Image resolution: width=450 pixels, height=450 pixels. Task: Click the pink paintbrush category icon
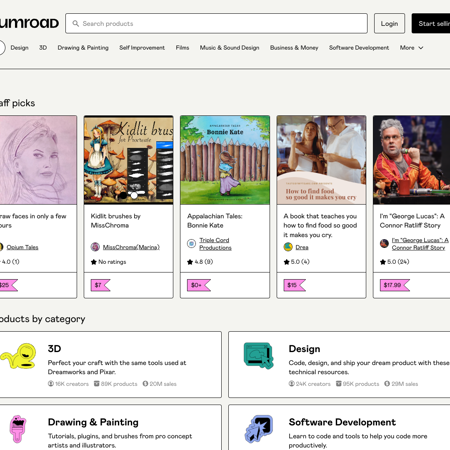tap(18, 429)
